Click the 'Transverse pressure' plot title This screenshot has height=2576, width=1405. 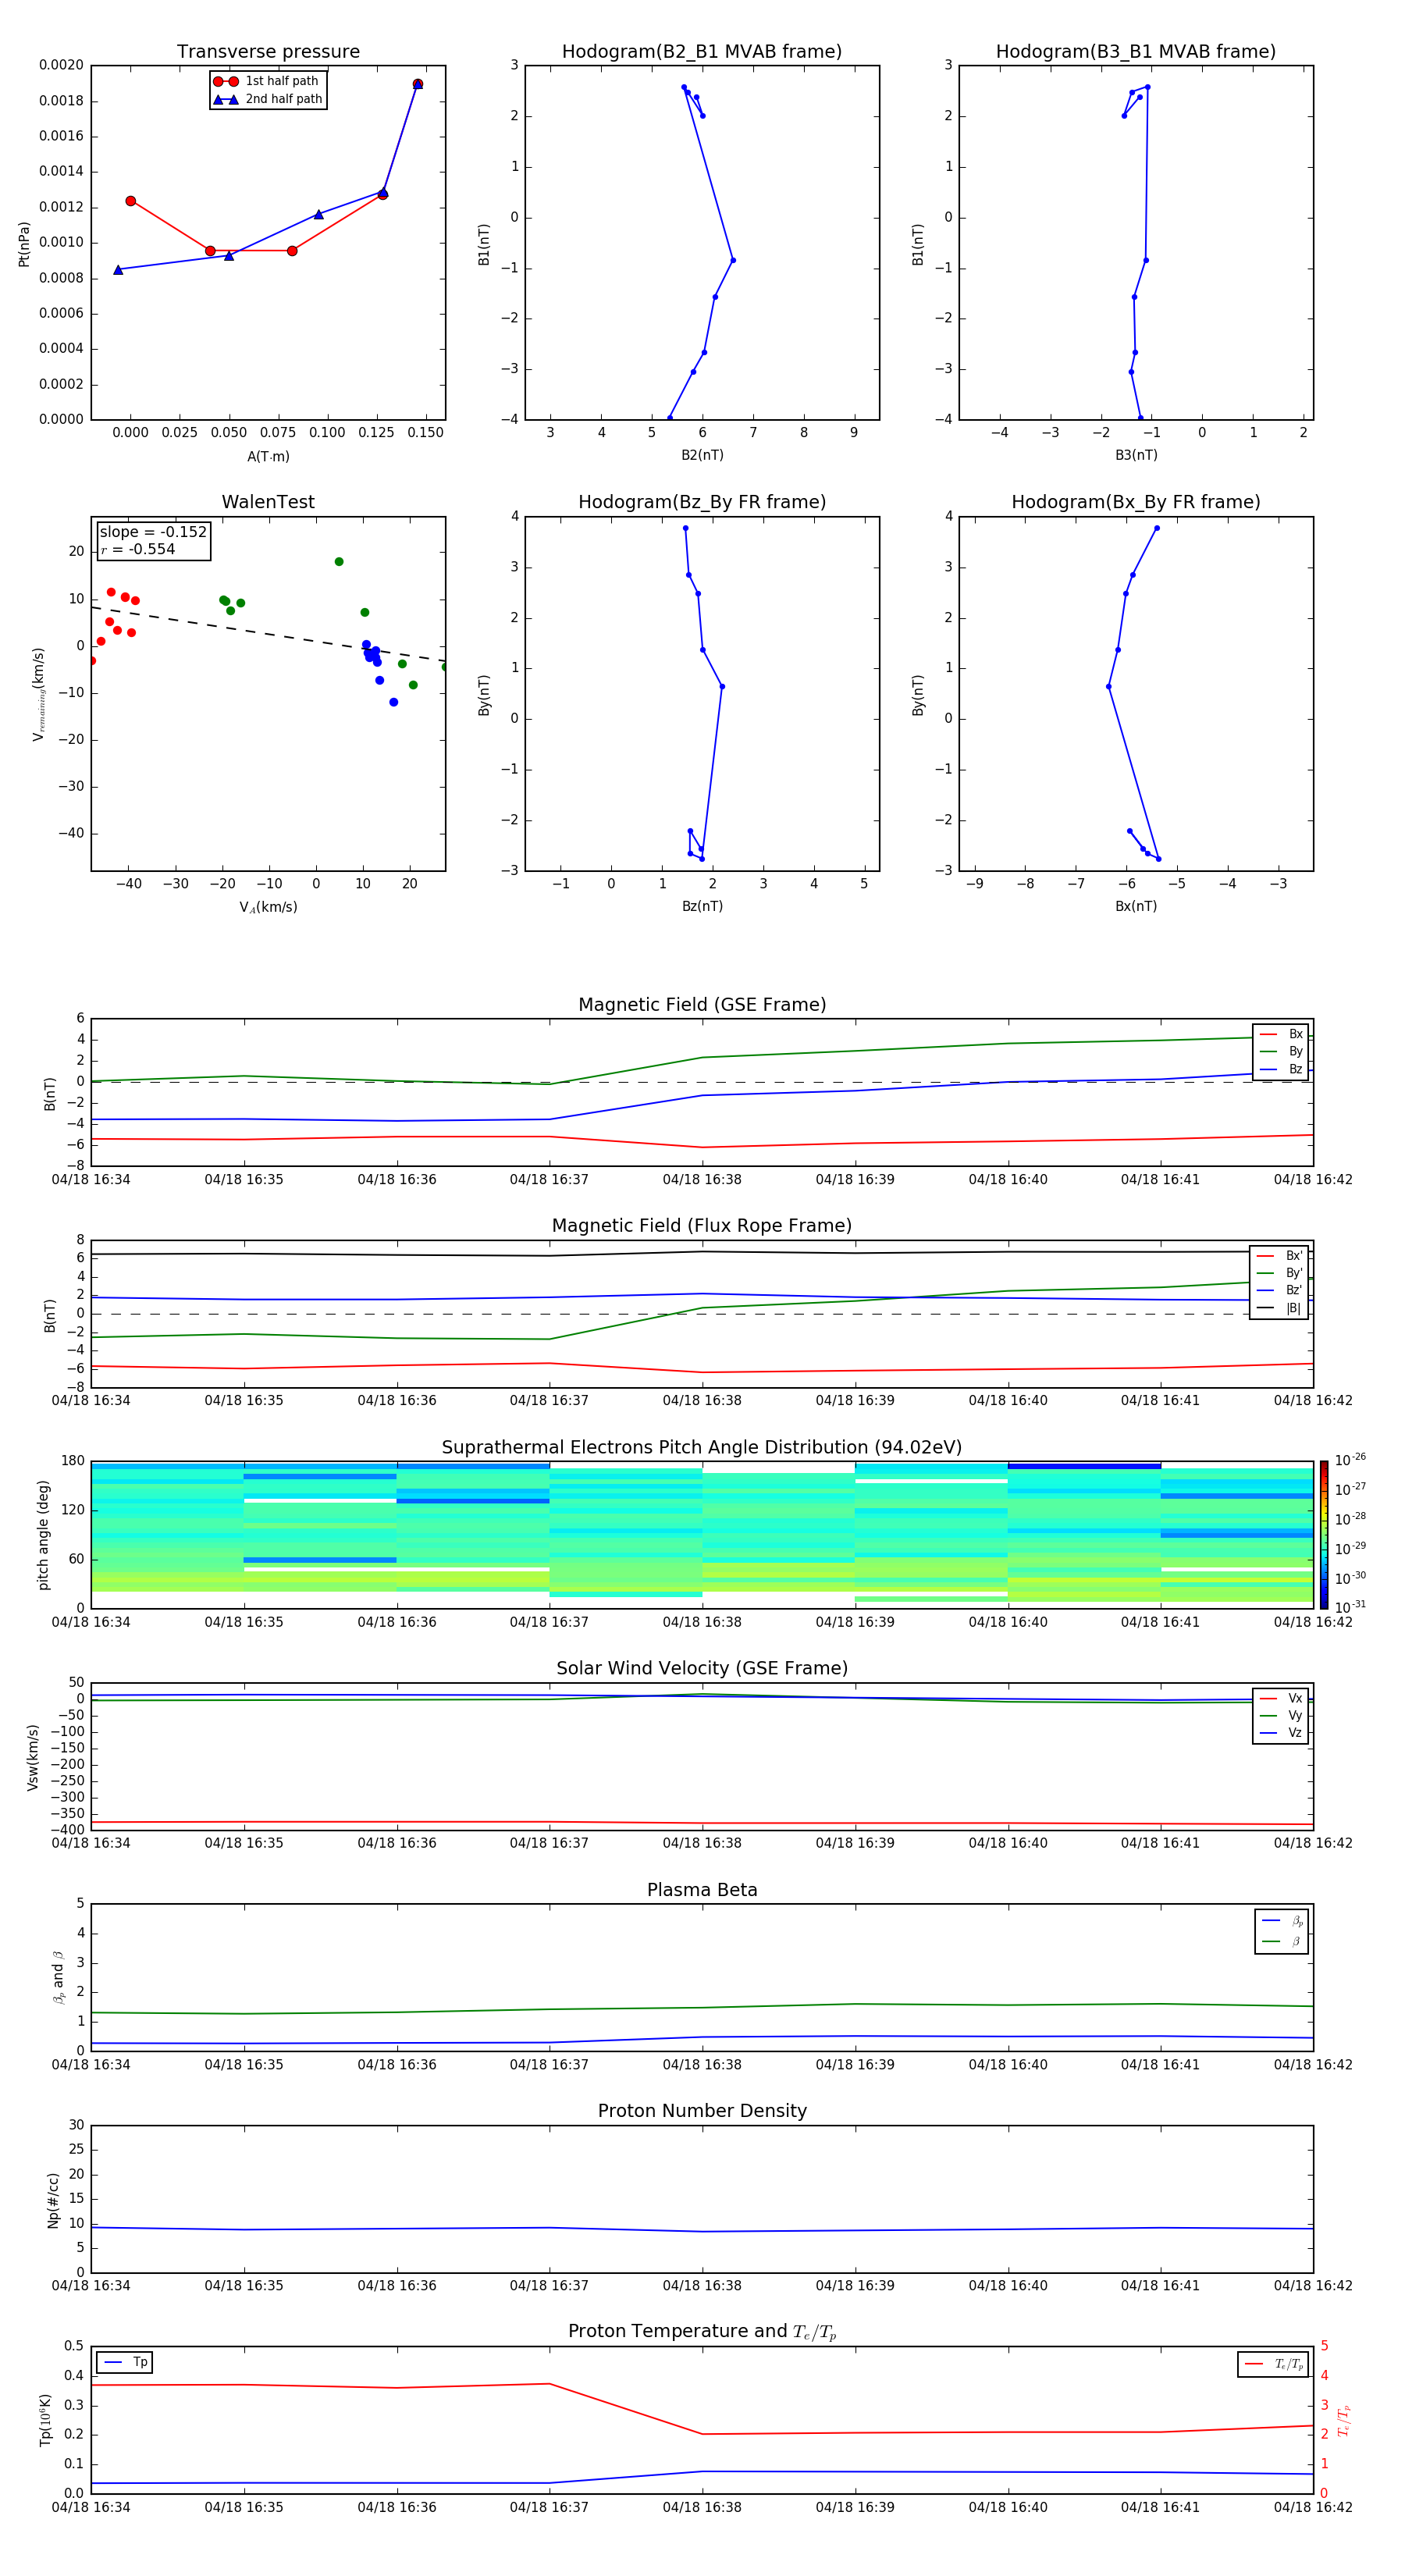[268, 51]
